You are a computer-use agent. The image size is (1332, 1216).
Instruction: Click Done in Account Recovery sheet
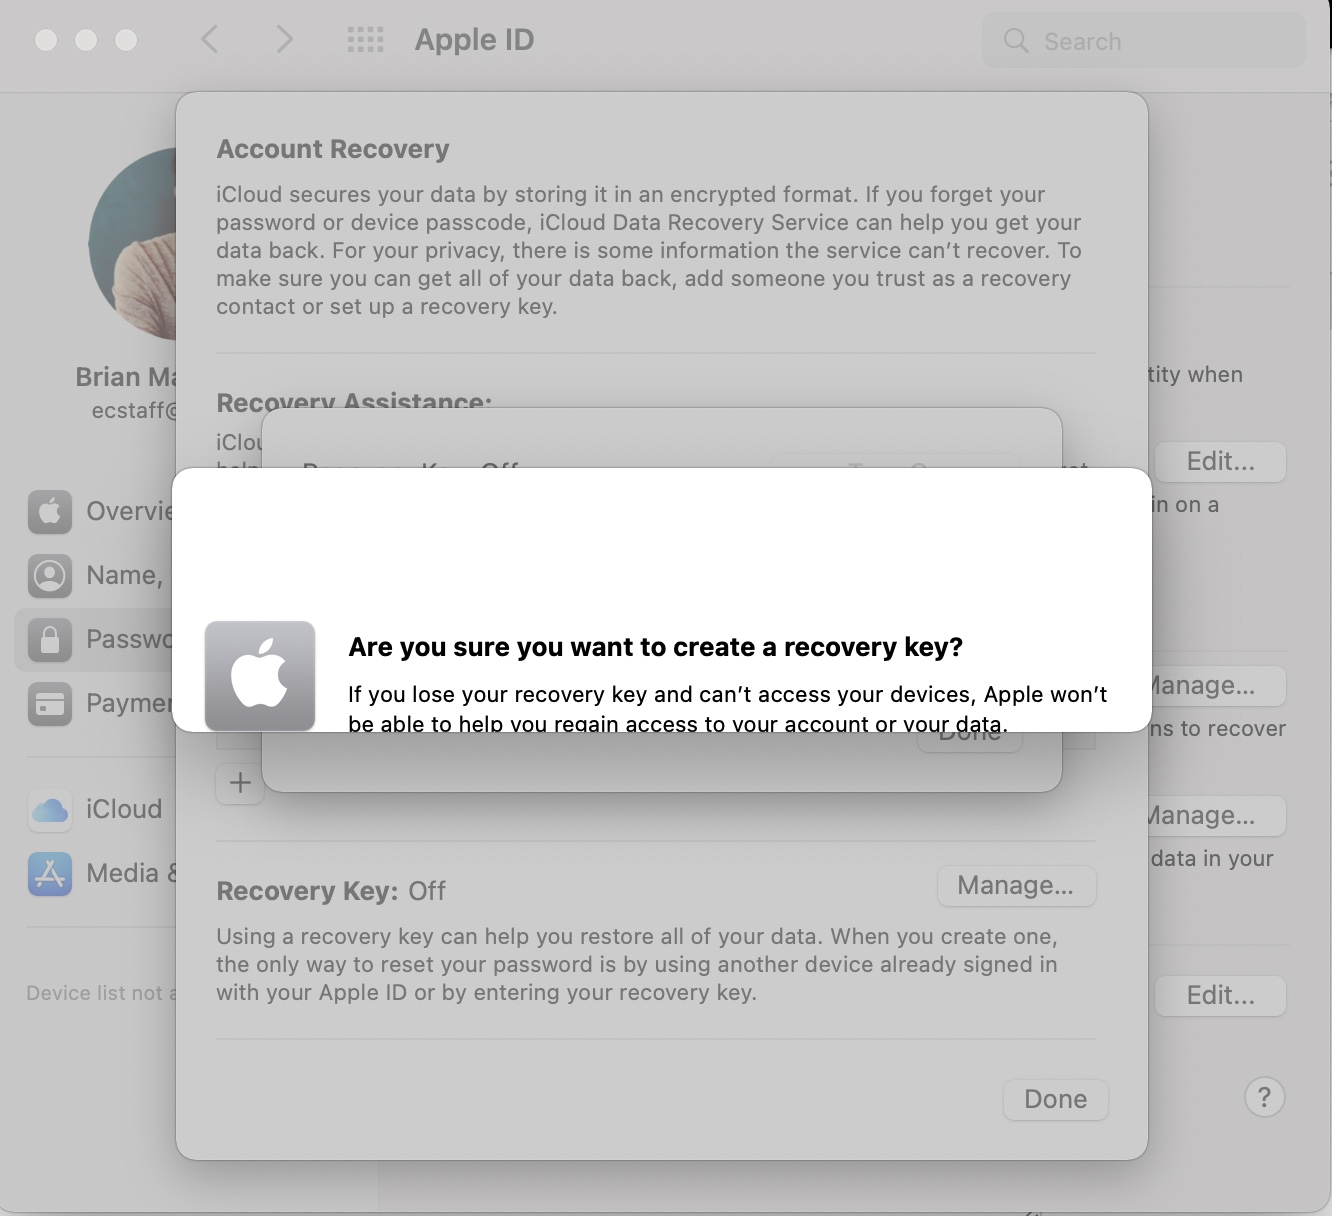coord(1056,1099)
